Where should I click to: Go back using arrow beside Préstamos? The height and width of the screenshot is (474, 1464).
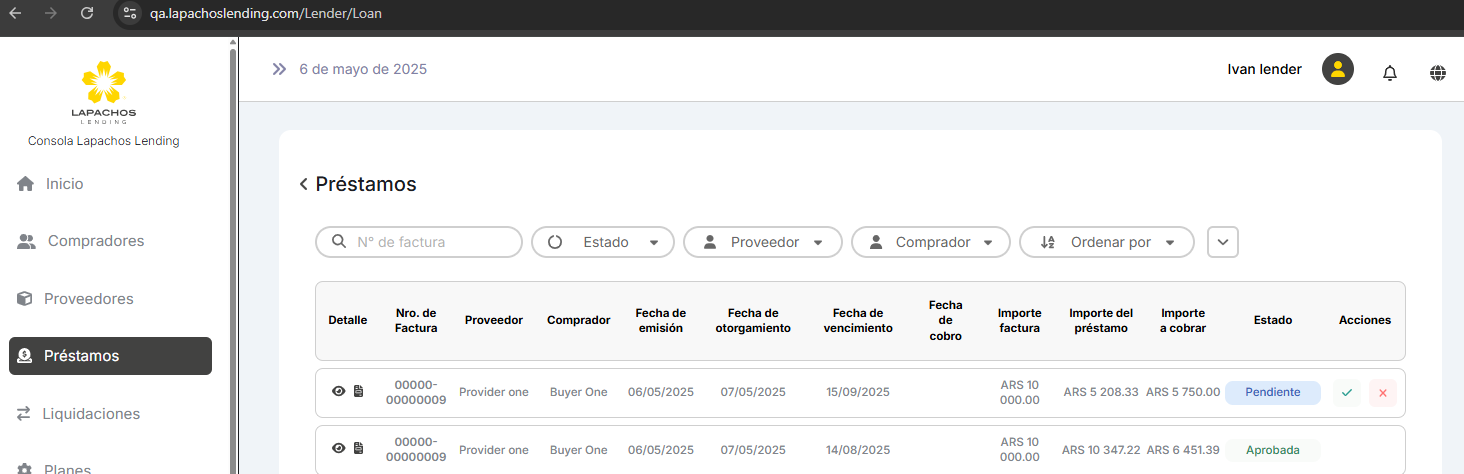coord(303,184)
